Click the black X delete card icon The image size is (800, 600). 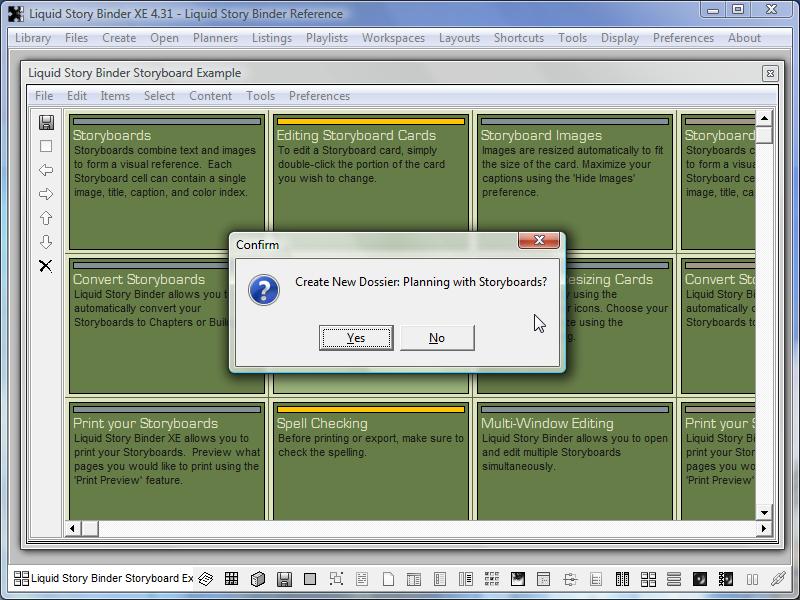pyautogui.click(x=46, y=266)
